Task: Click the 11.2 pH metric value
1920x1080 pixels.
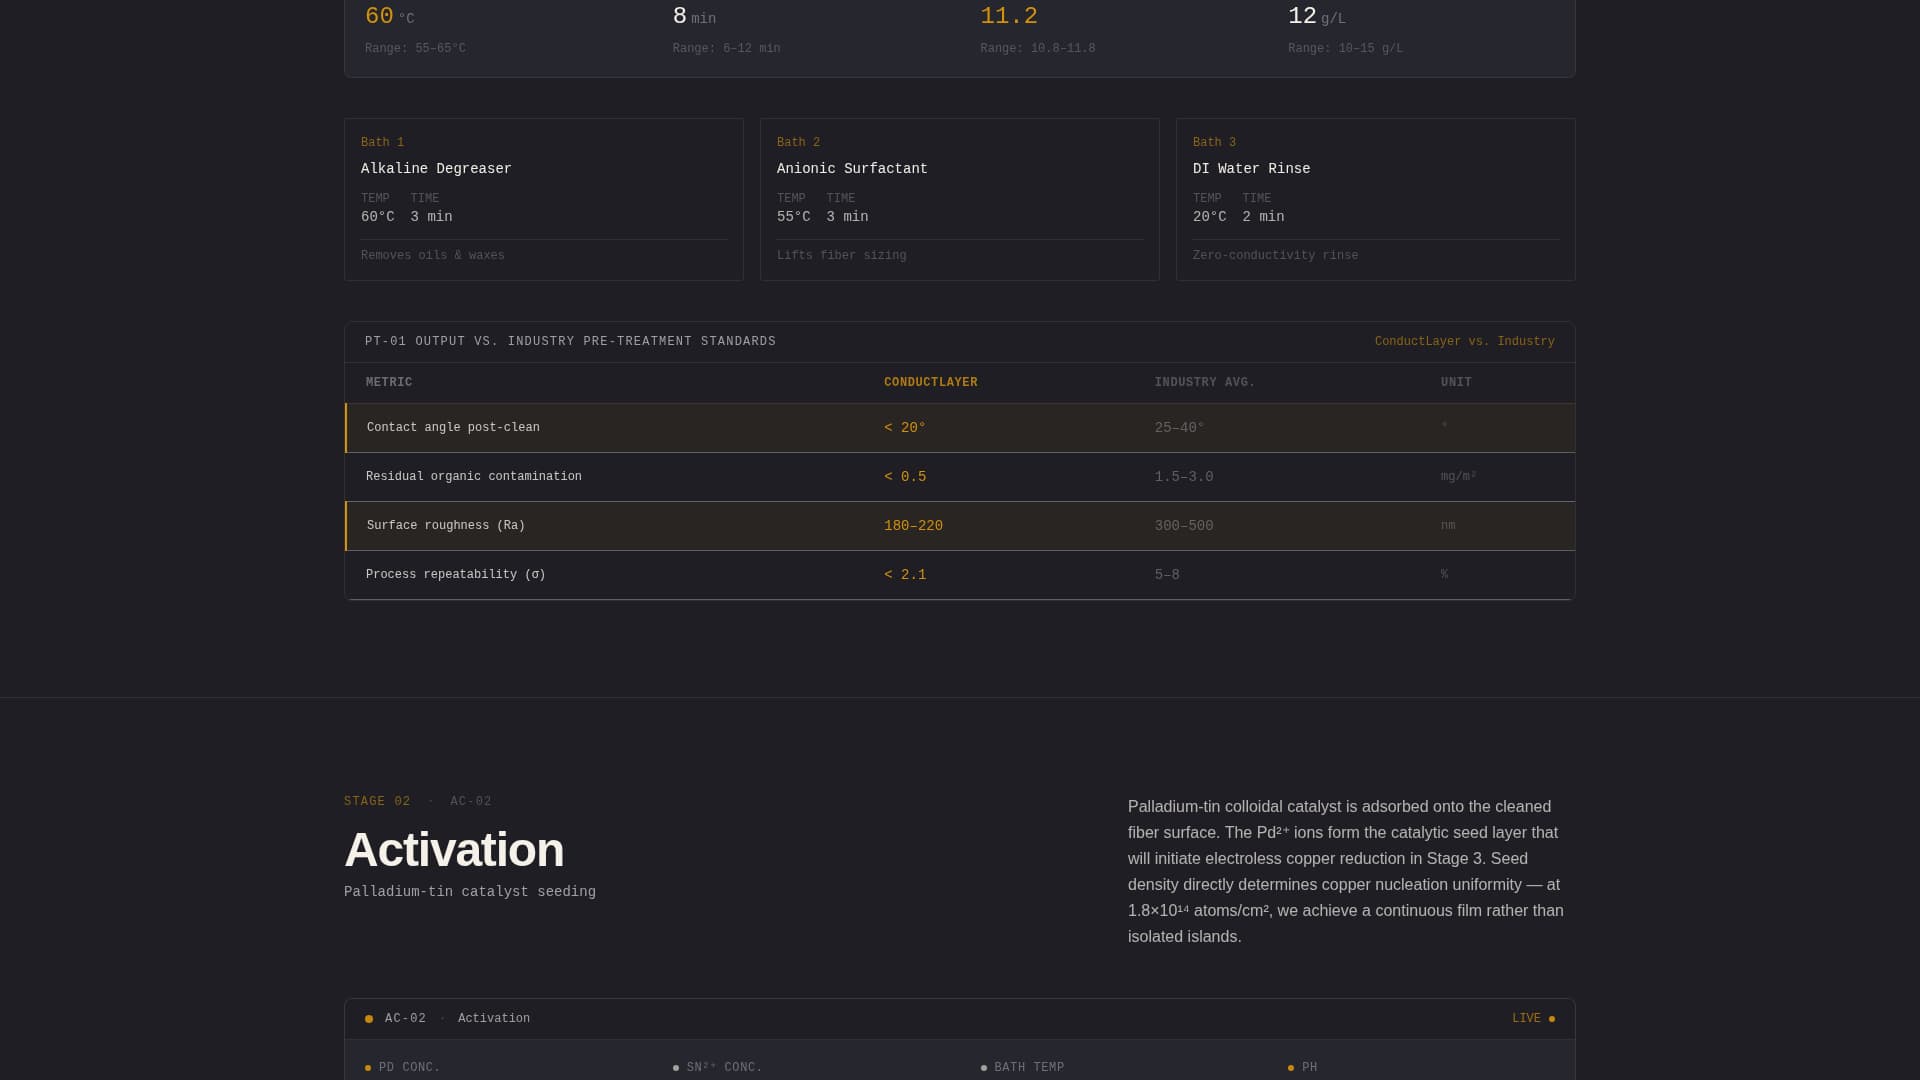Action: coord(1008,16)
